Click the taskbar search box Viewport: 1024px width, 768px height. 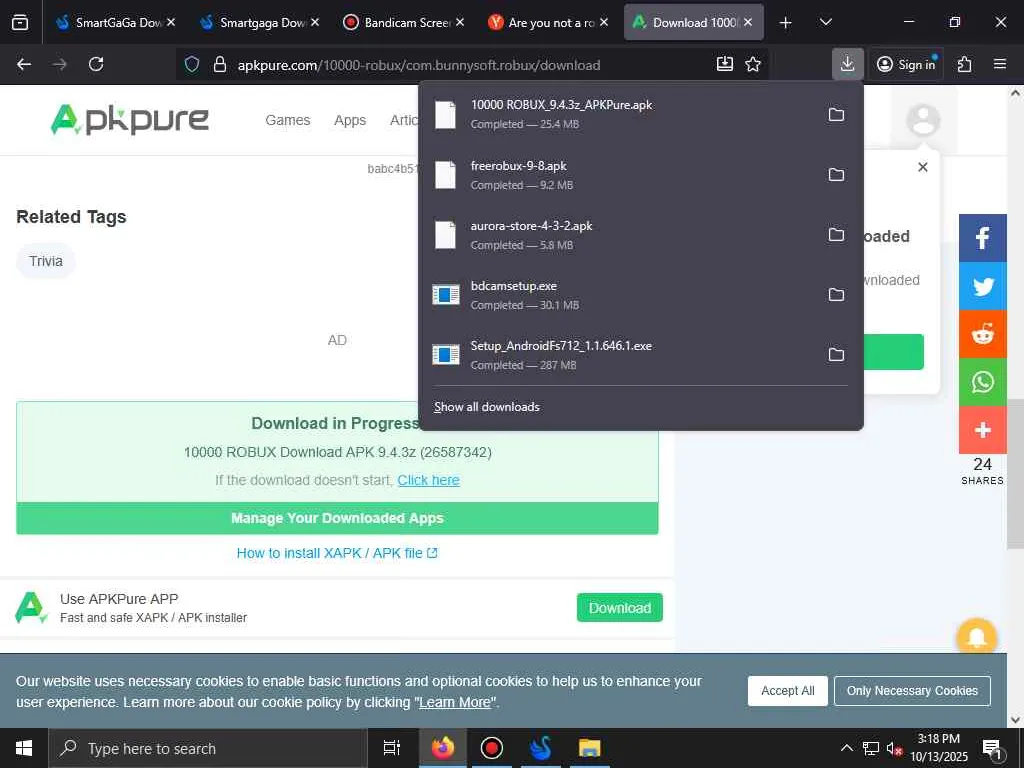208,748
